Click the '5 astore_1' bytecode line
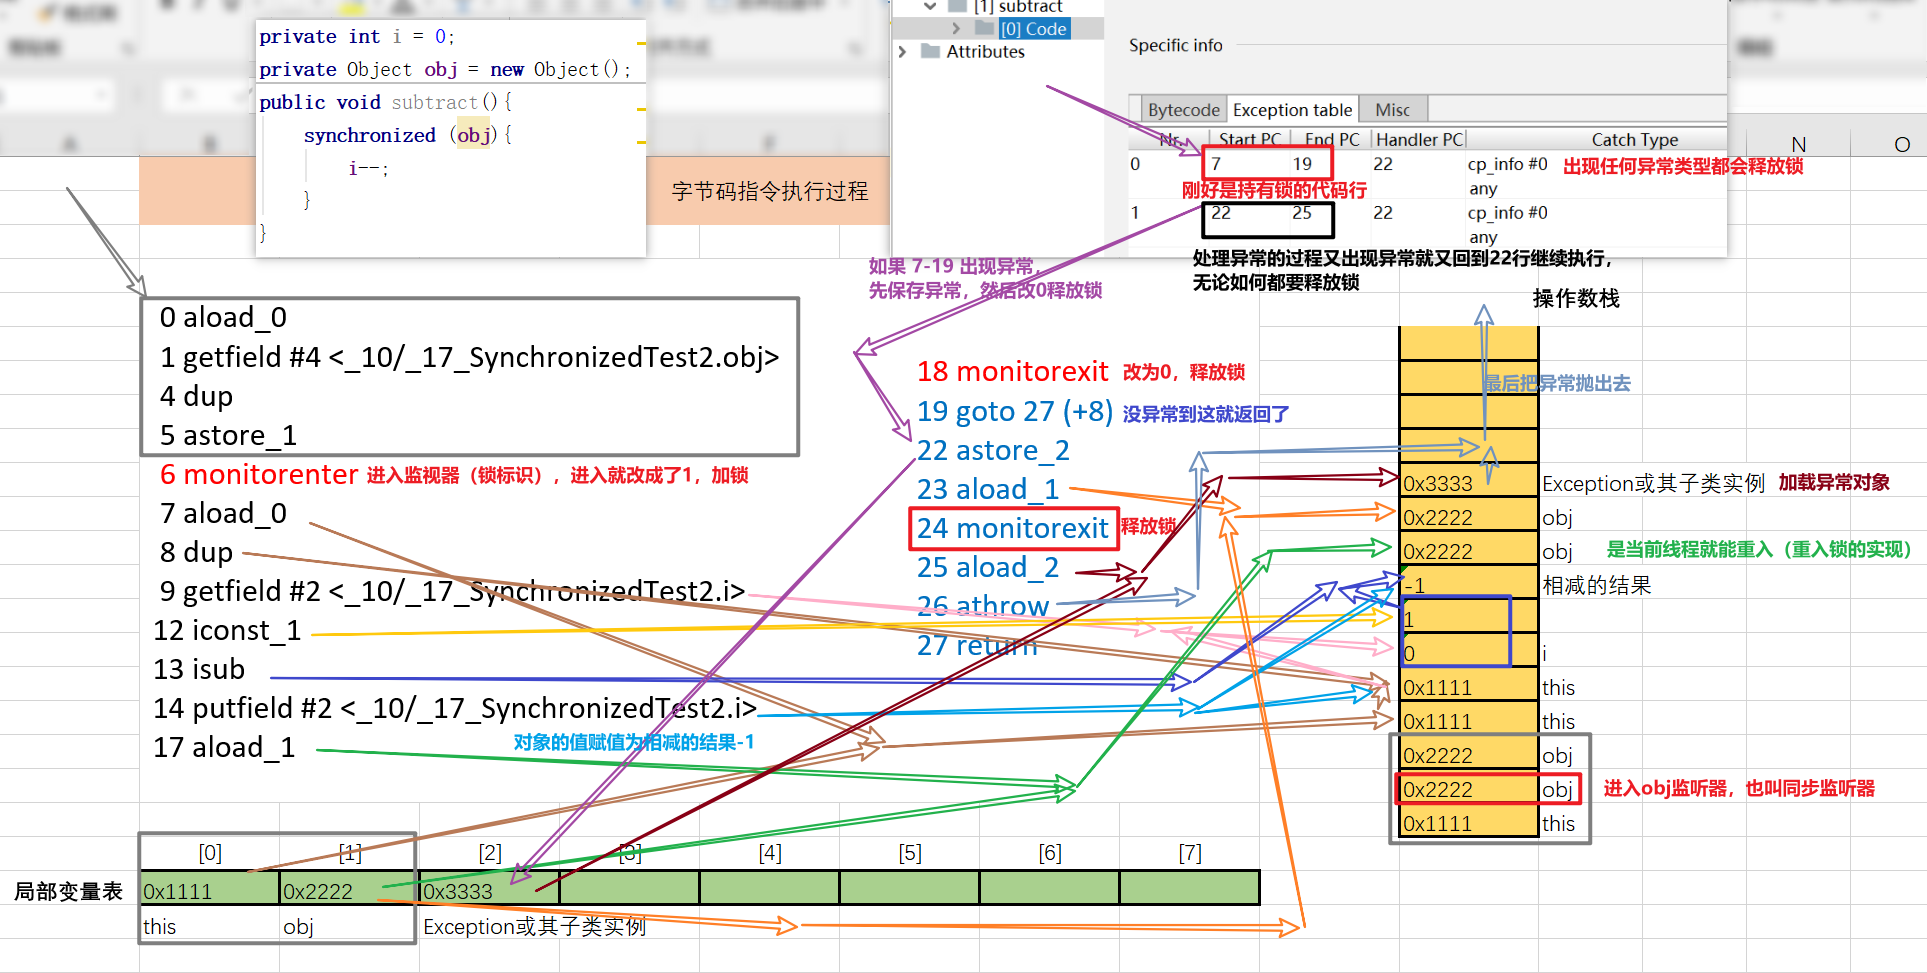This screenshot has height=973, width=1927. click(x=228, y=435)
